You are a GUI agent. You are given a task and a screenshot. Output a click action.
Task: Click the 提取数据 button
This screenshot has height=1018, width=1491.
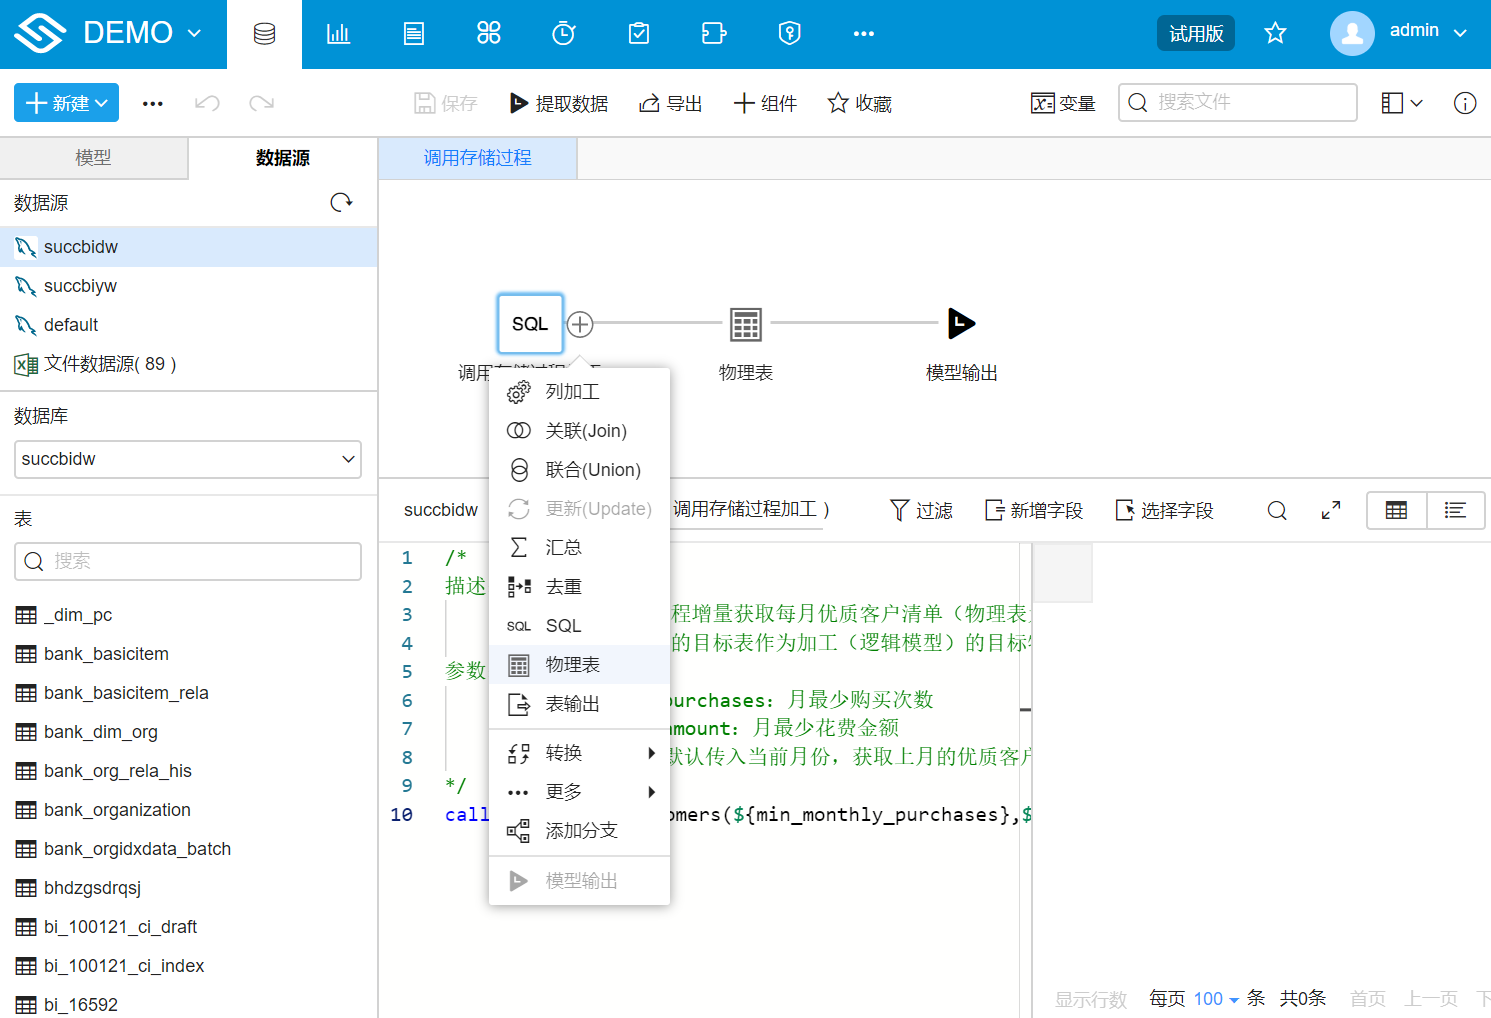pos(559,103)
